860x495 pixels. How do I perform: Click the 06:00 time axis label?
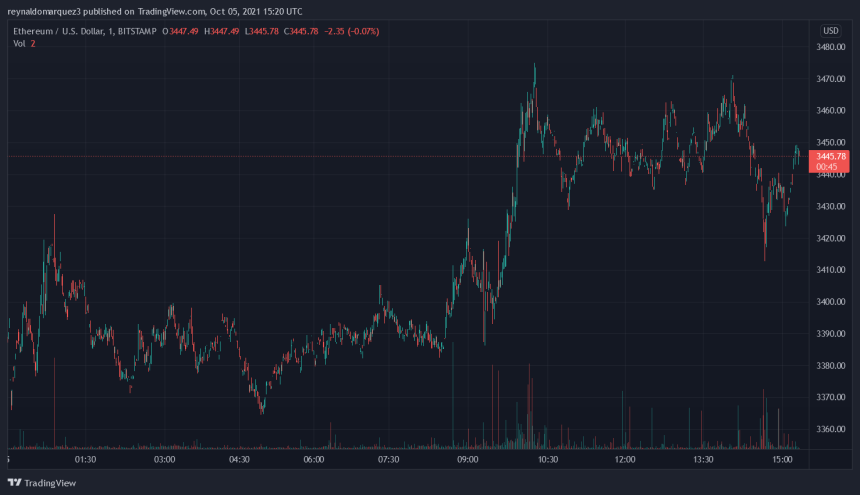point(314,460)
